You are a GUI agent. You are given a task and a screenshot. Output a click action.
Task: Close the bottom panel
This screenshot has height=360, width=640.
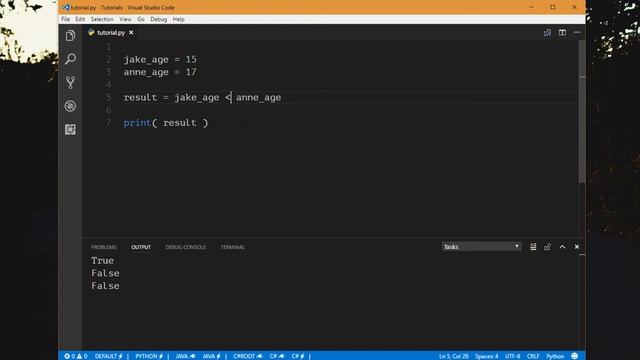[577, 247]
